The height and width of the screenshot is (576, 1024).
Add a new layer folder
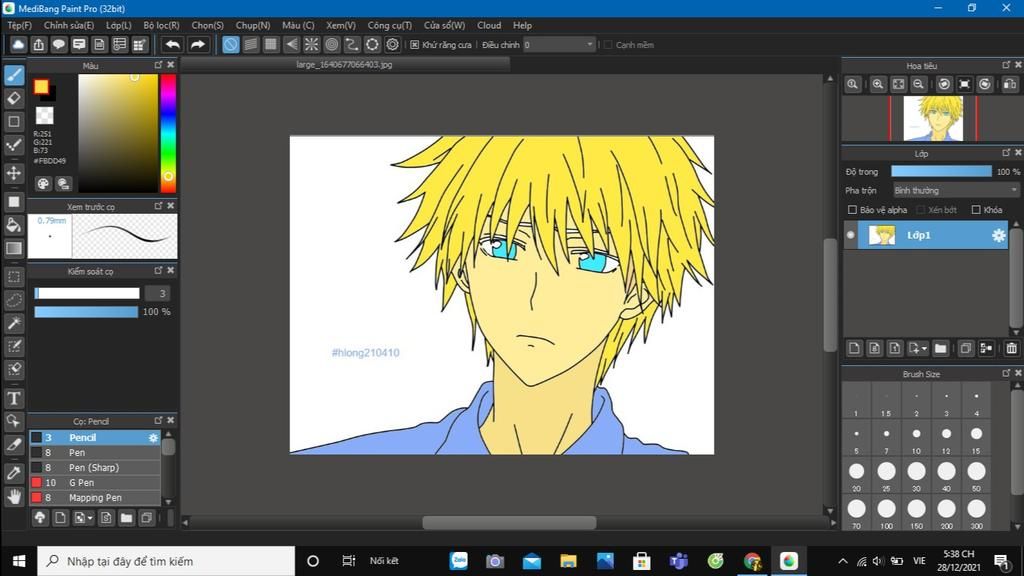(x=940, y=348)
